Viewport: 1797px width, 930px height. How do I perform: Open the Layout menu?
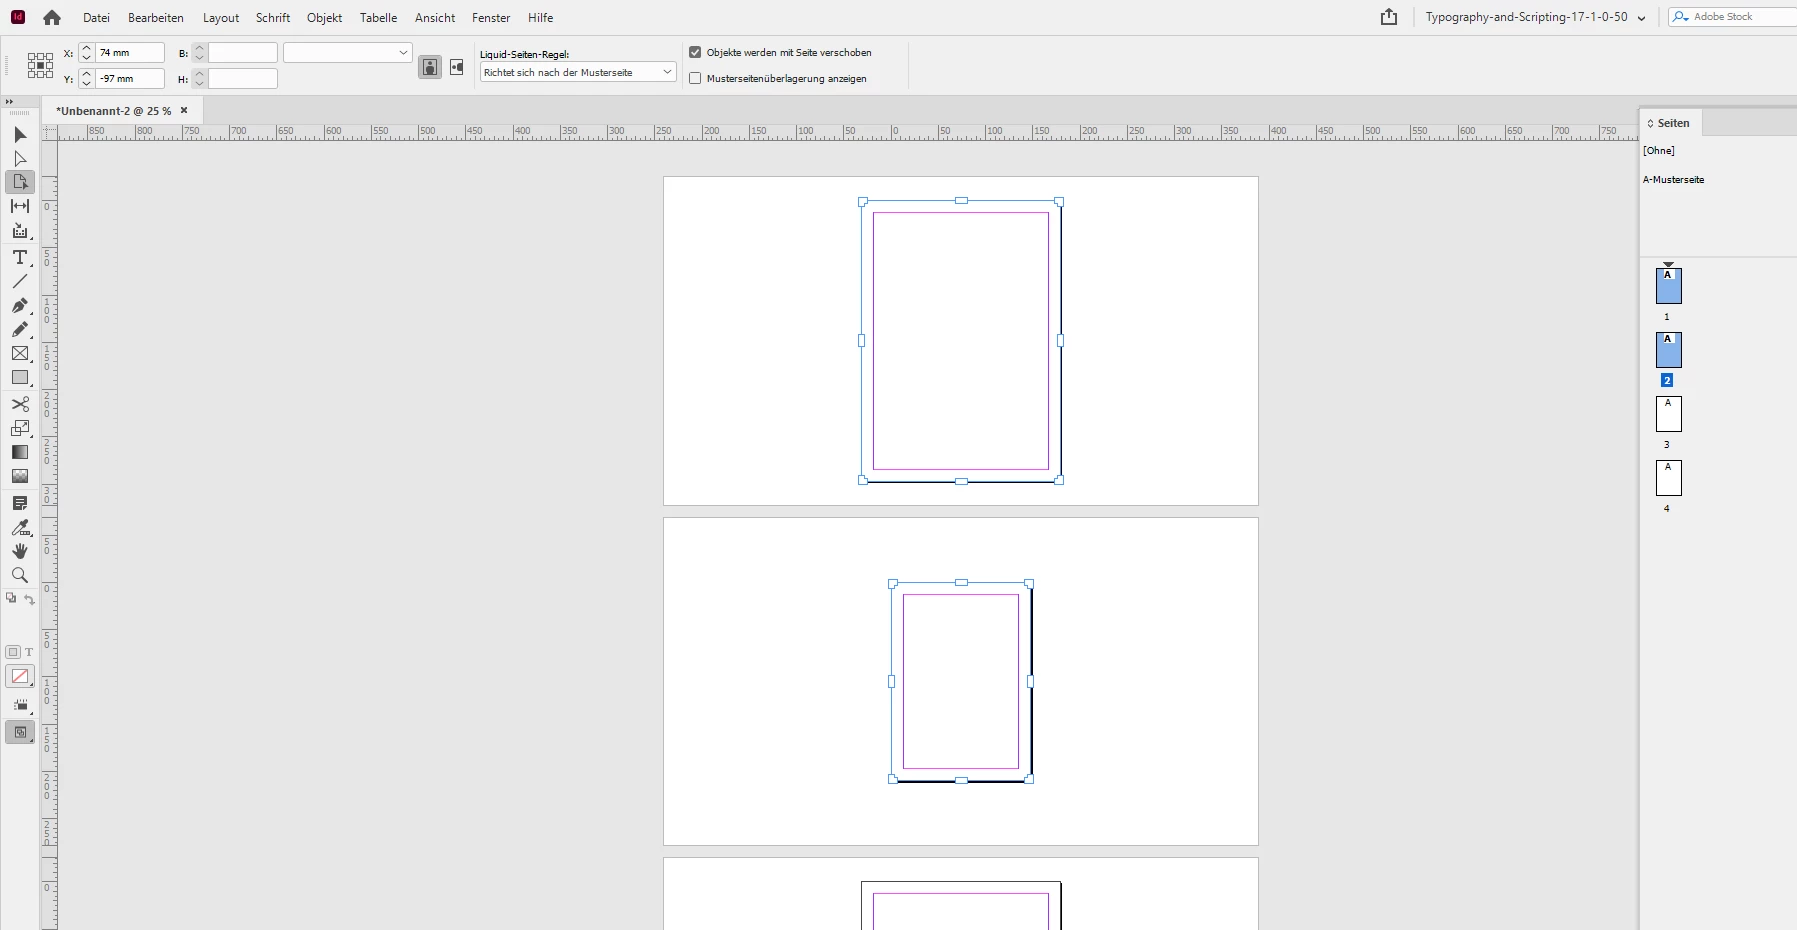click(x=221, y=17)
